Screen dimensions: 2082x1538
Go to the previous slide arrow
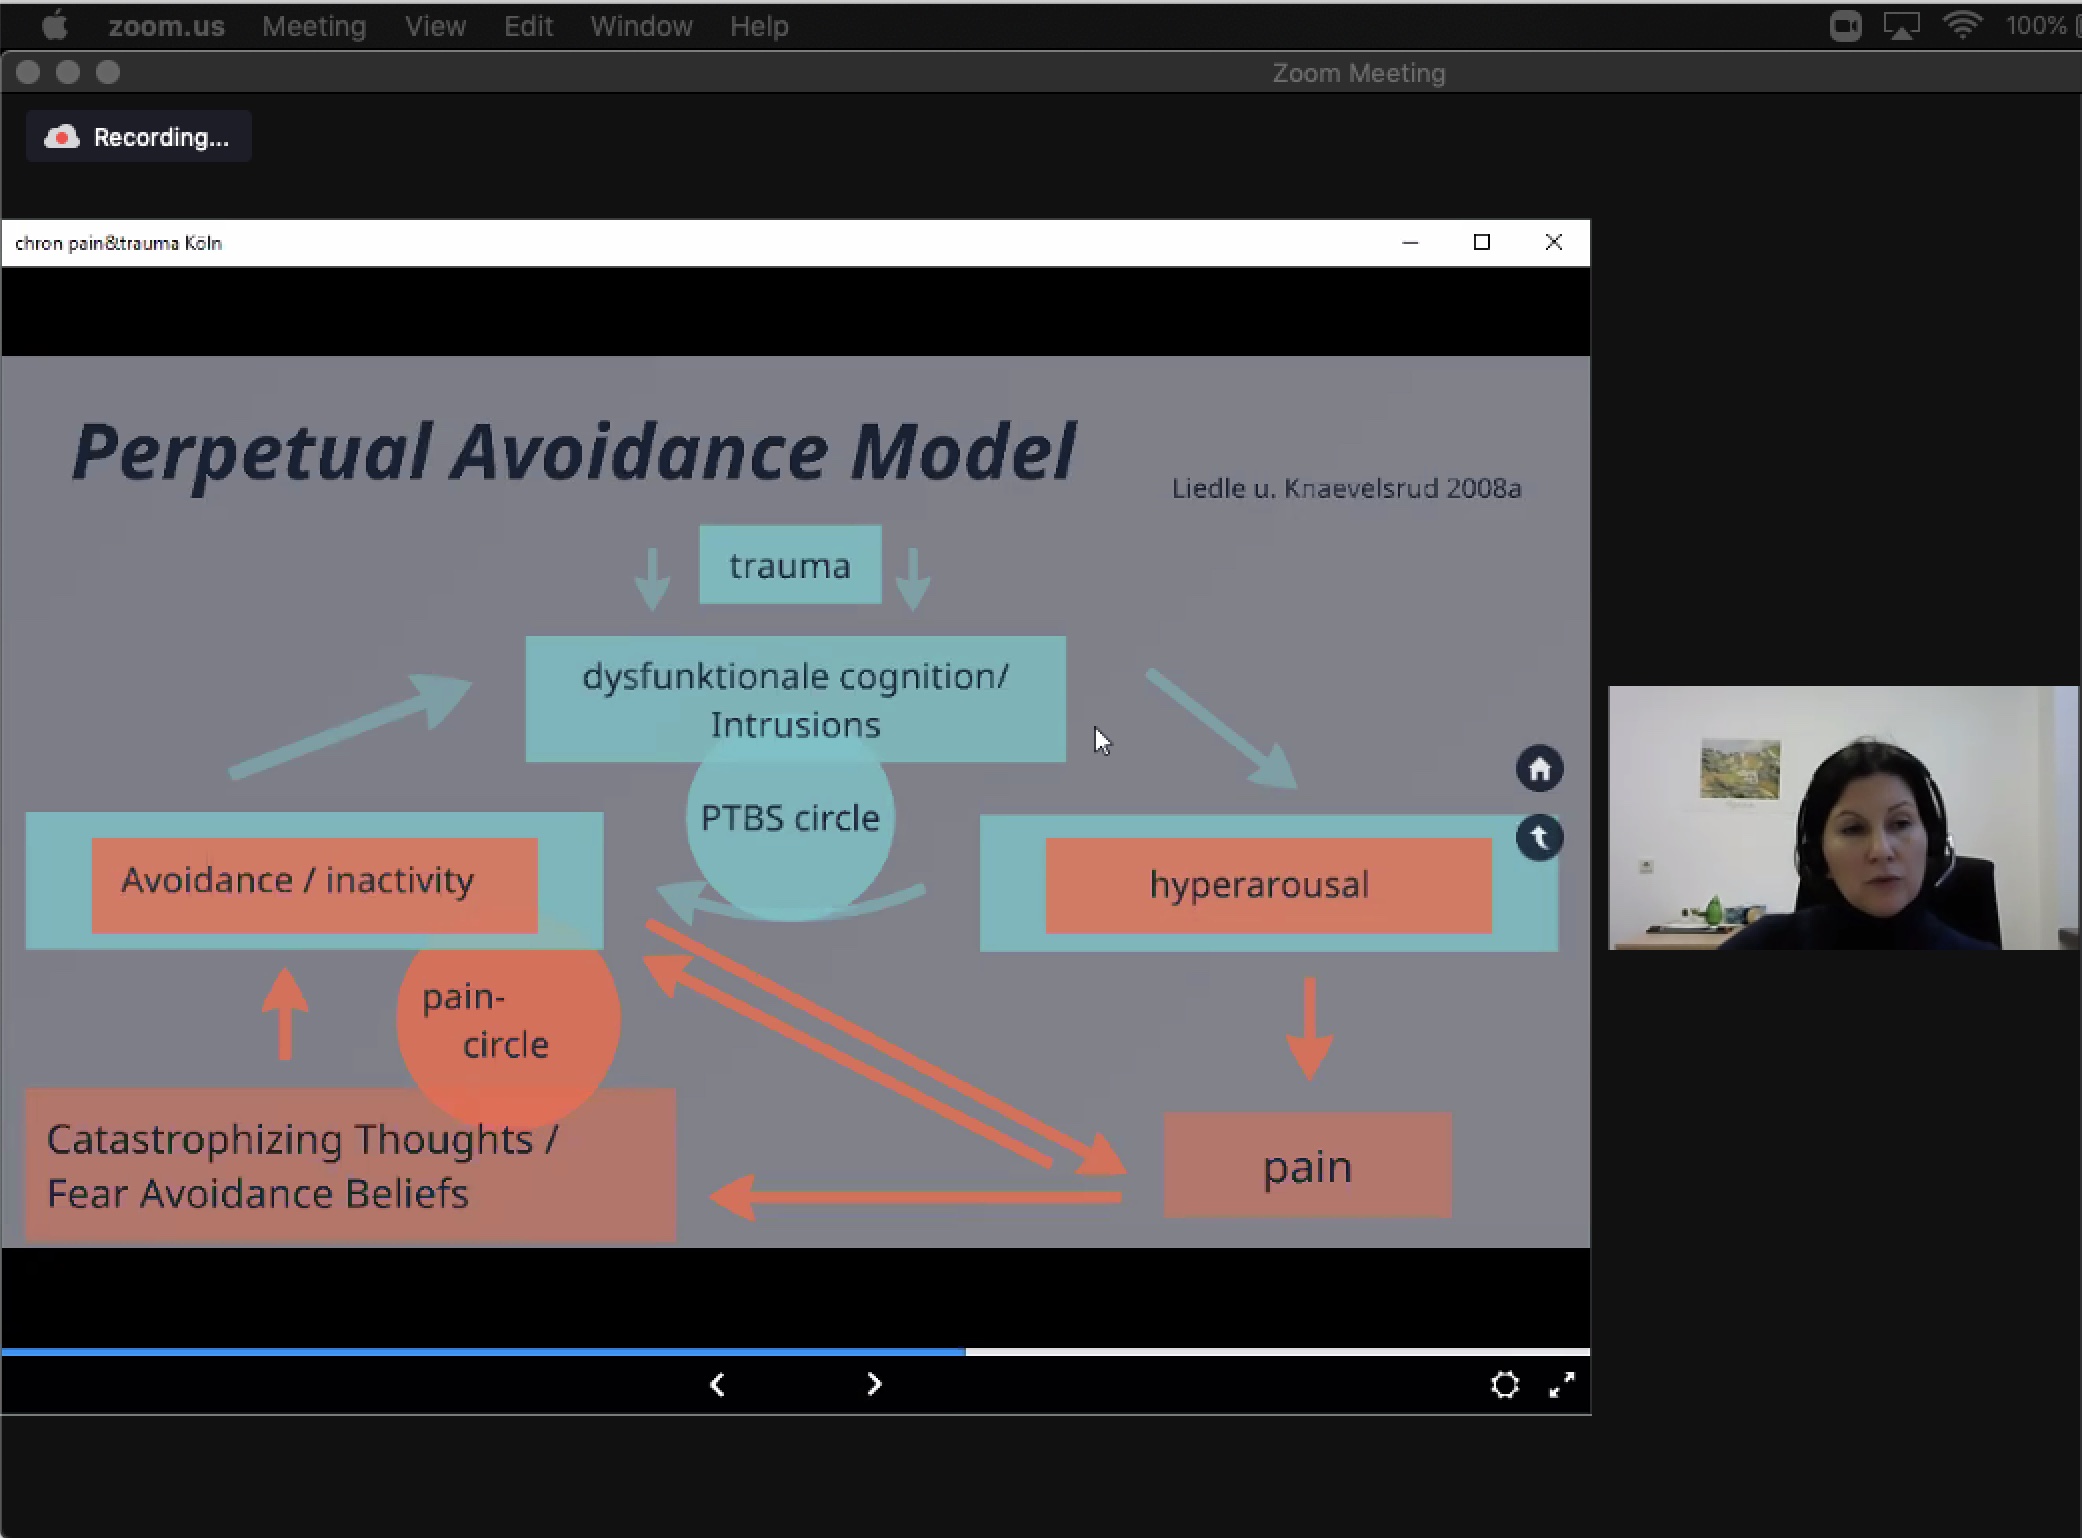[717, 1384]
